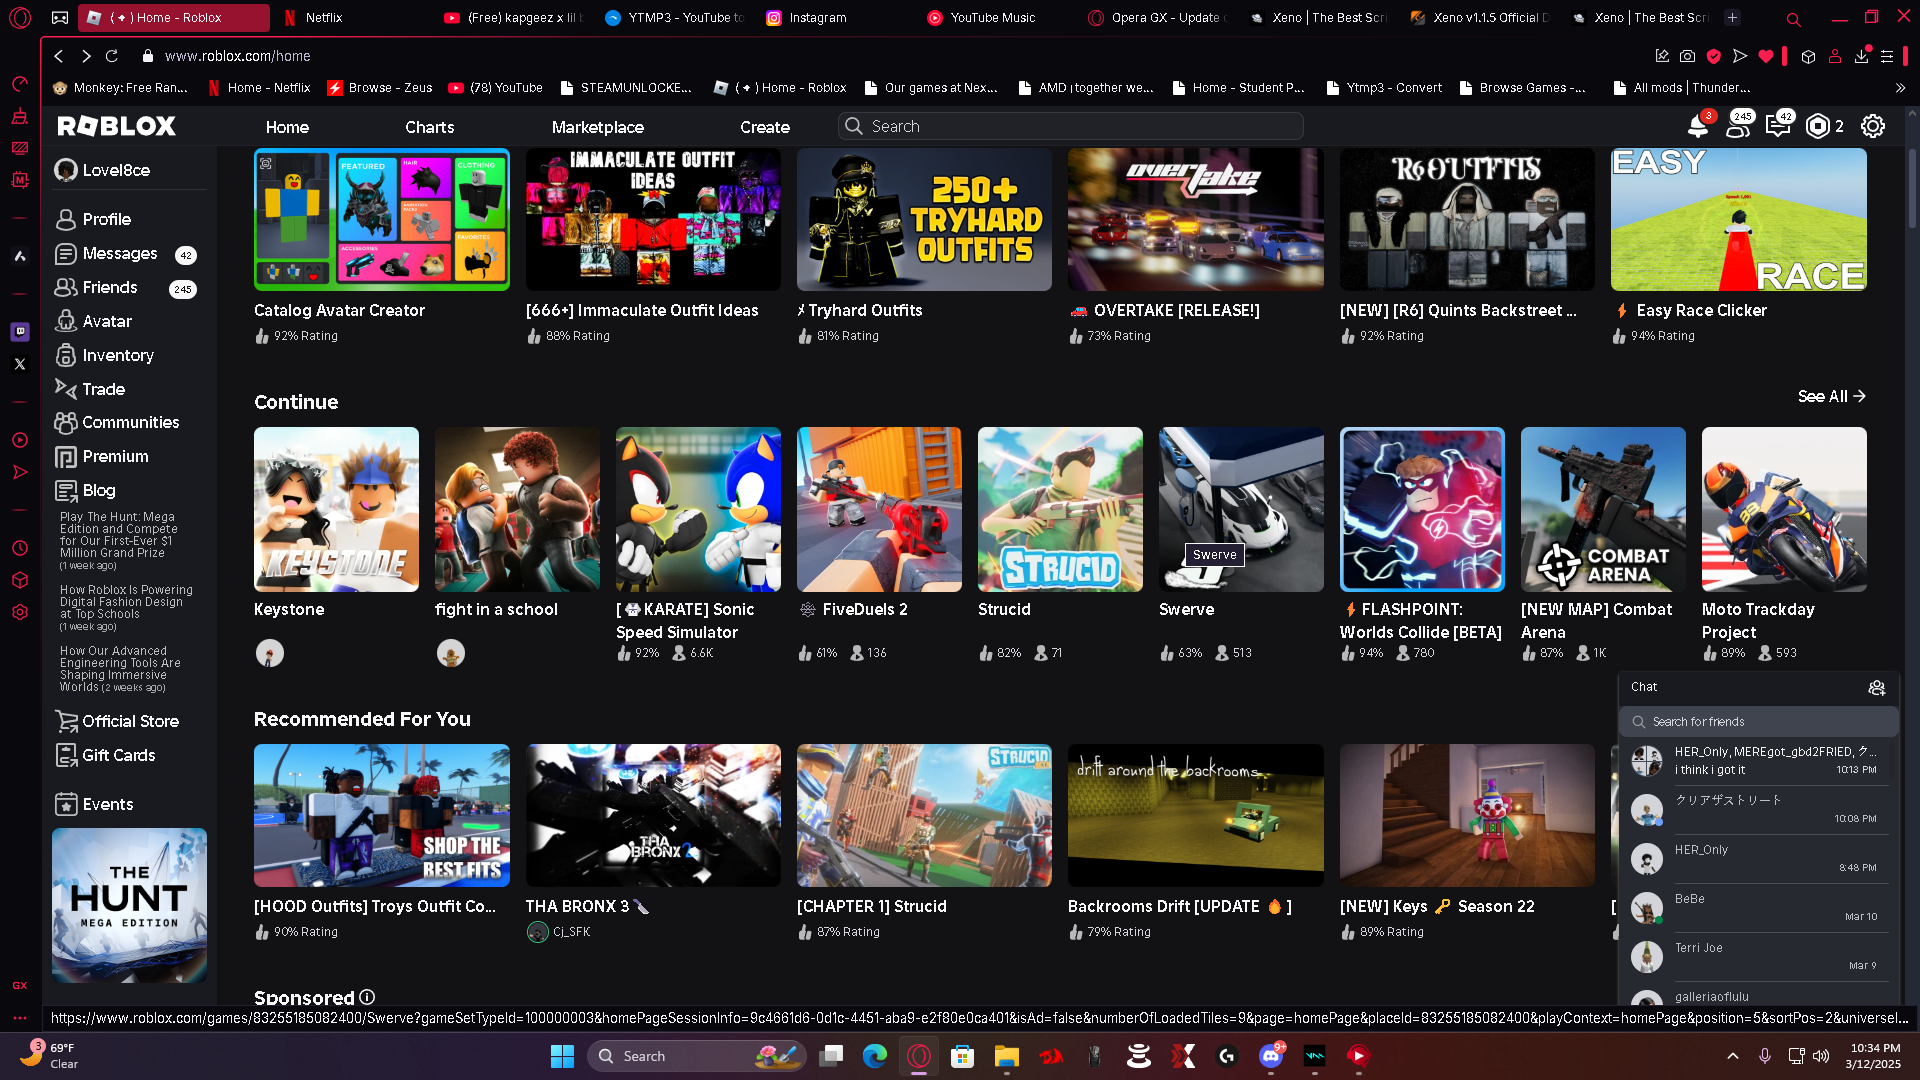Open Opera GX sidebar settings gear
Image resolution: width=1920 pixels, height=1080 pixels.
coord(20,612)
